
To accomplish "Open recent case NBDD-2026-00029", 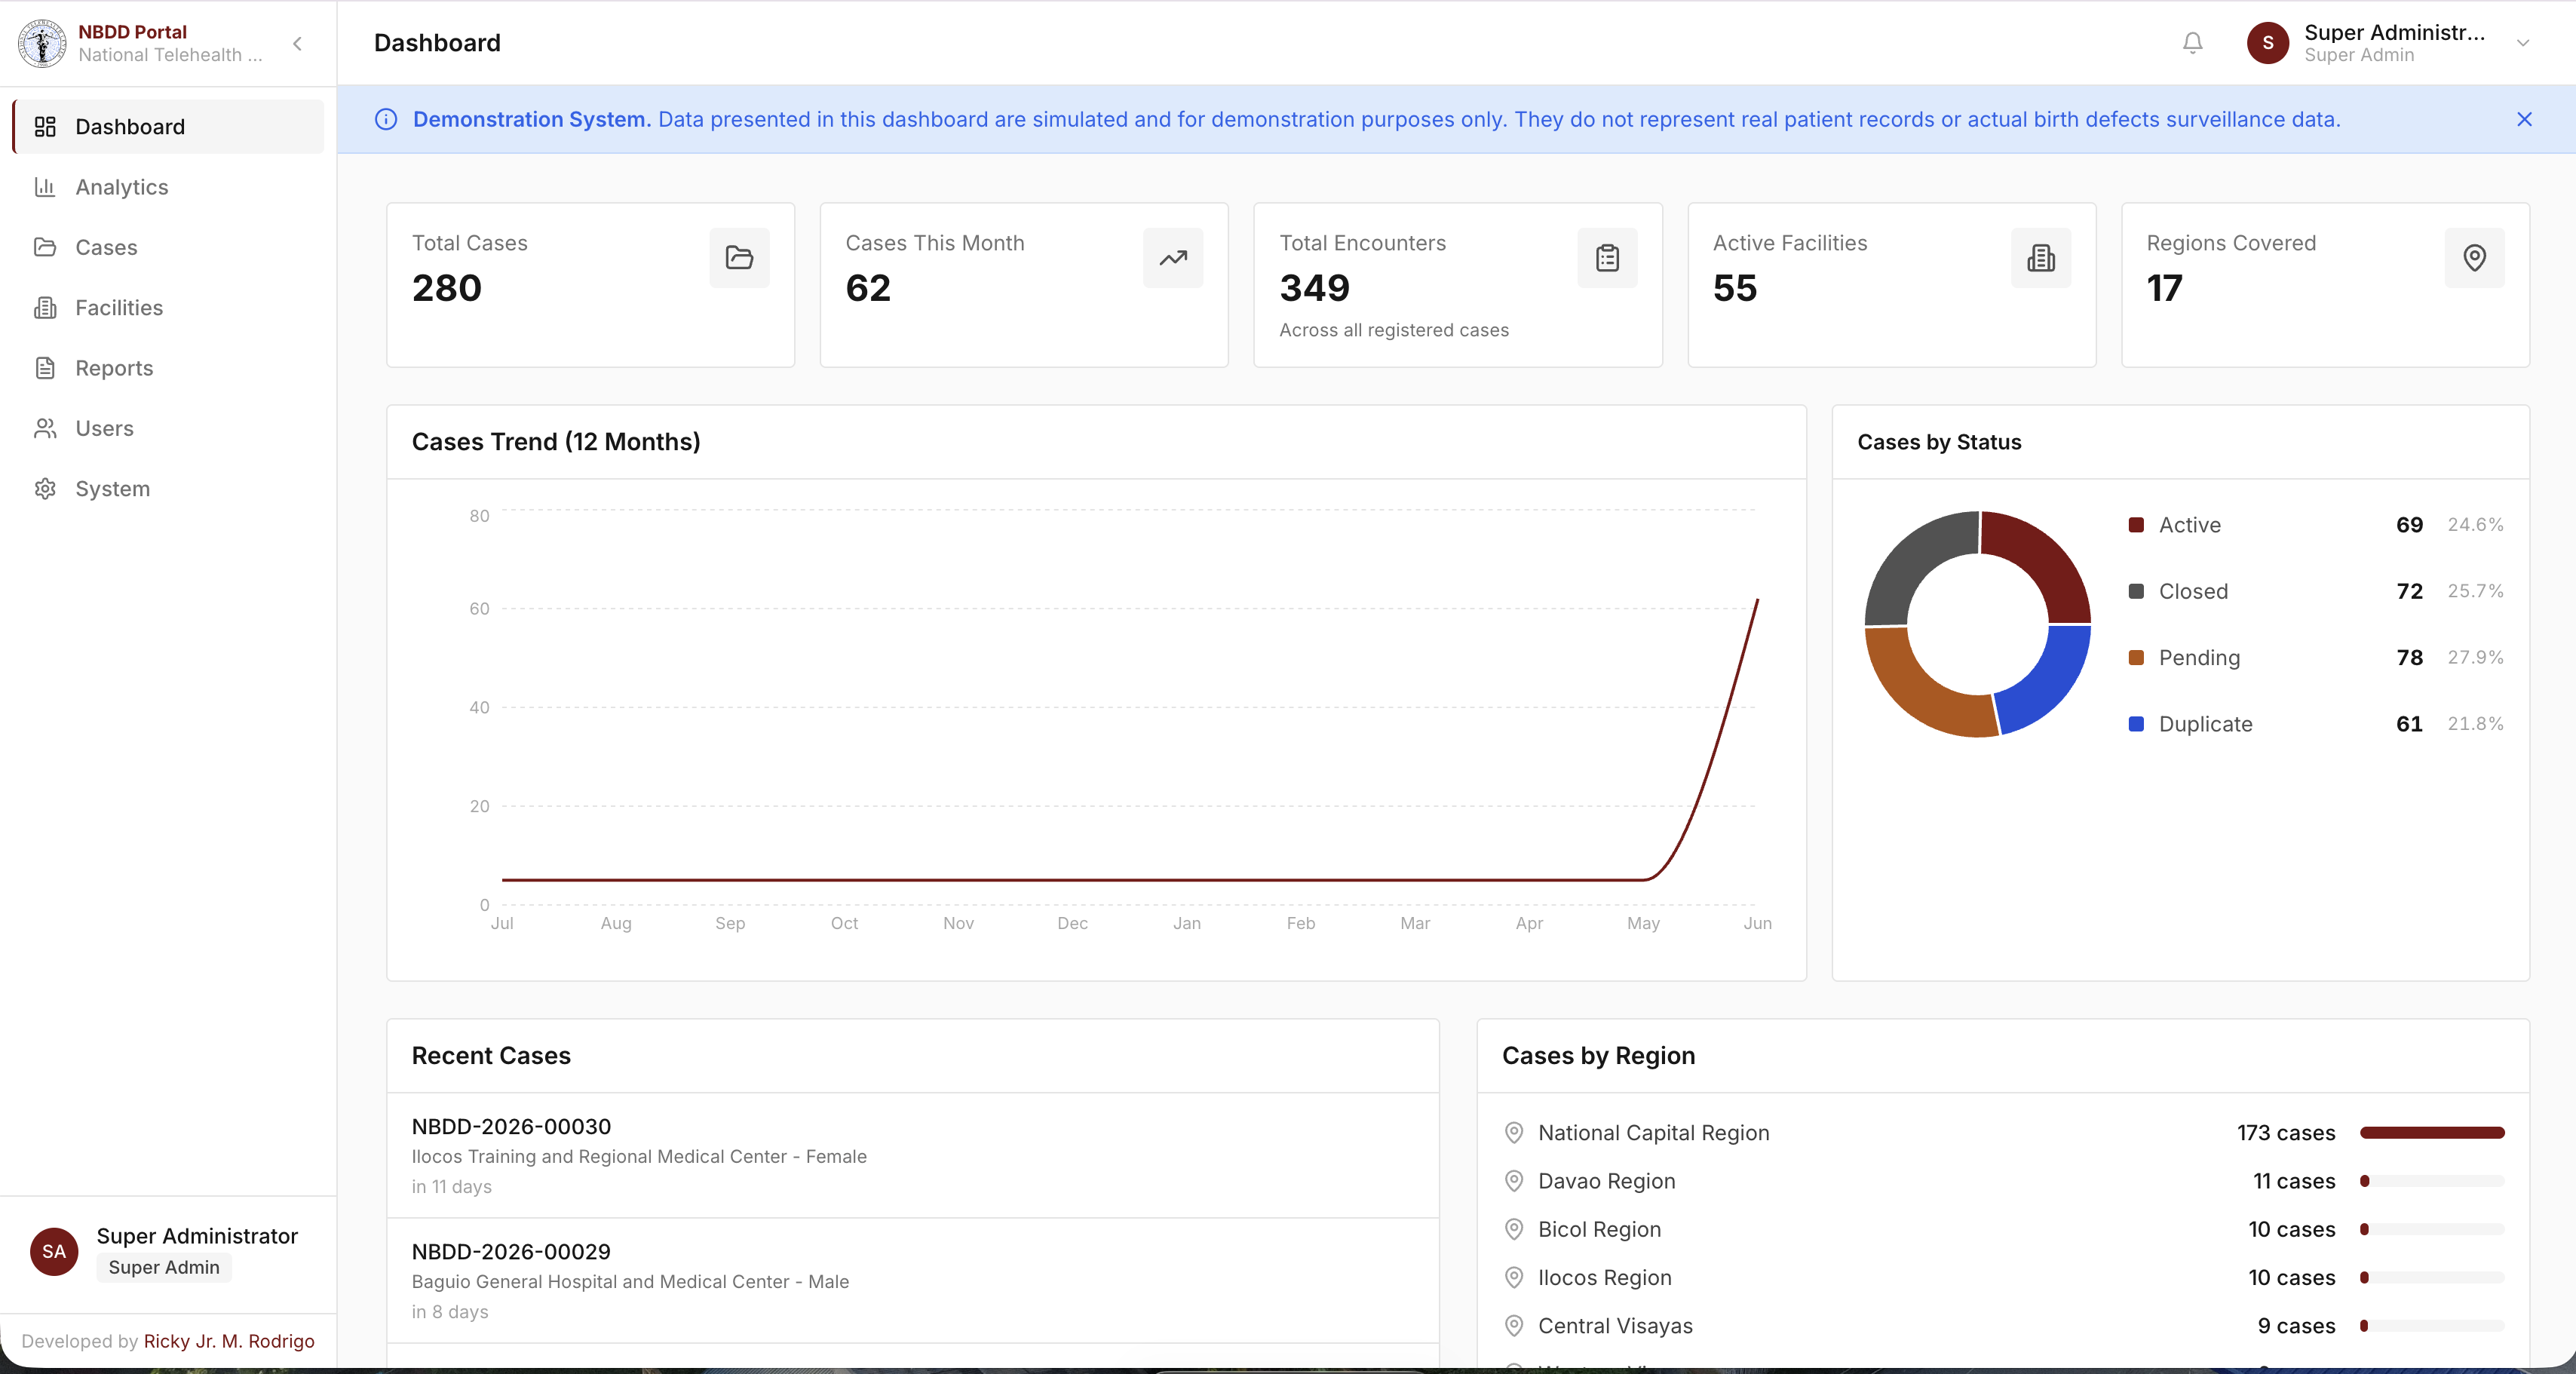I will (912, 1280).
